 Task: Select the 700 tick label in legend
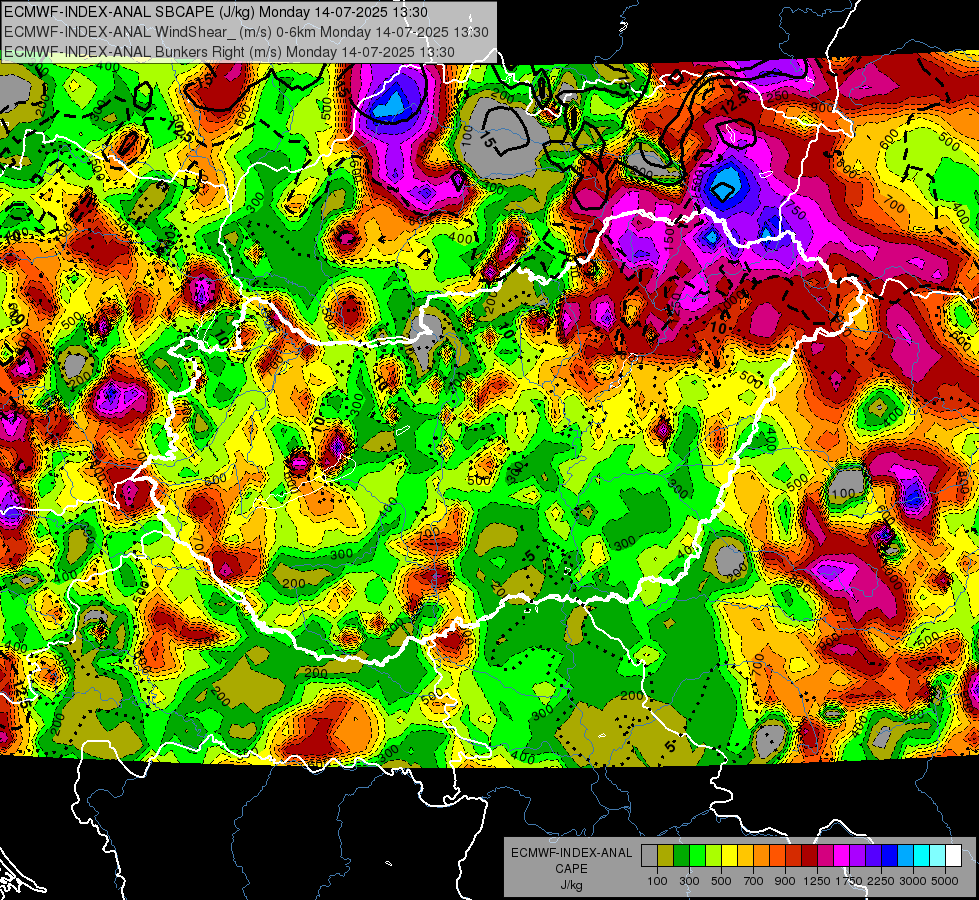tap(754, 881)
